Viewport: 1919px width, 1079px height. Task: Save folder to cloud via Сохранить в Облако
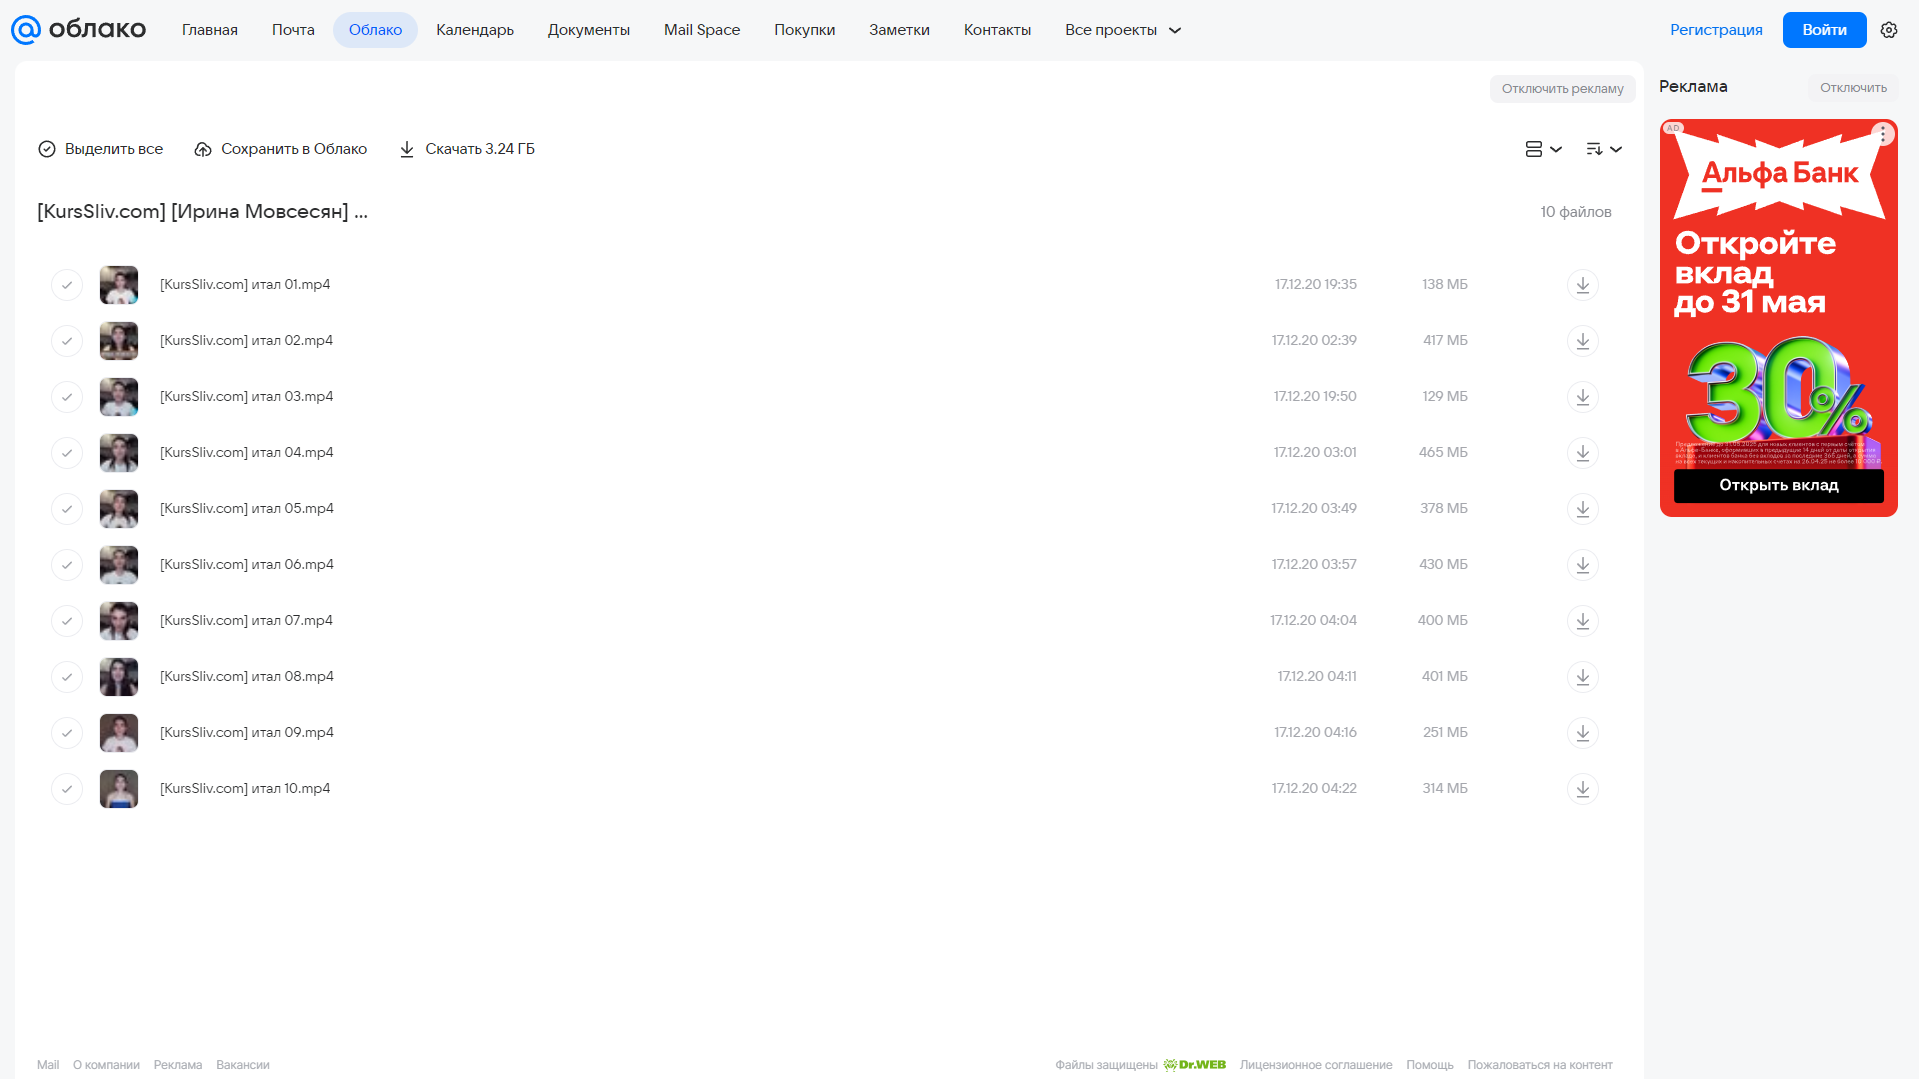click(281, 149)
